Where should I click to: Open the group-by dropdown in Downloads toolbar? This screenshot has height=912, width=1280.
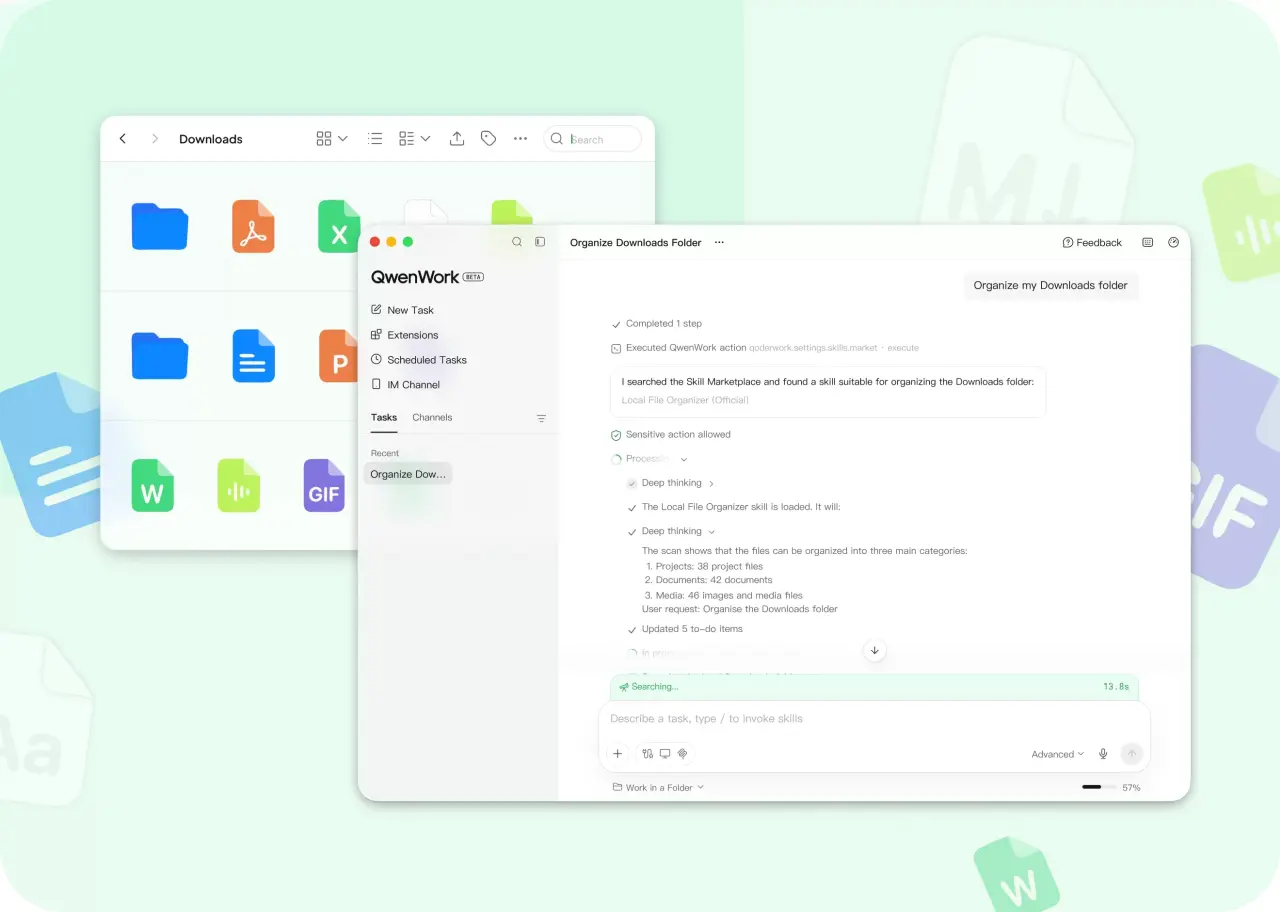click(414, 139)
